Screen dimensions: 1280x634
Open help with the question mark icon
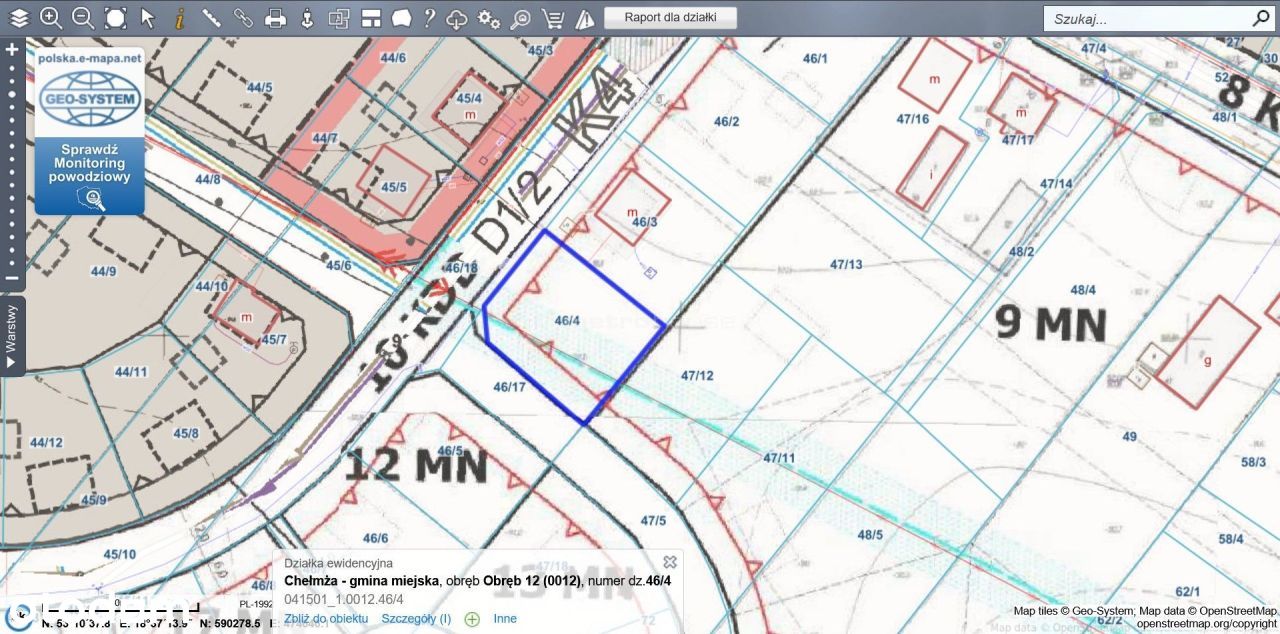tap(429, 18)
